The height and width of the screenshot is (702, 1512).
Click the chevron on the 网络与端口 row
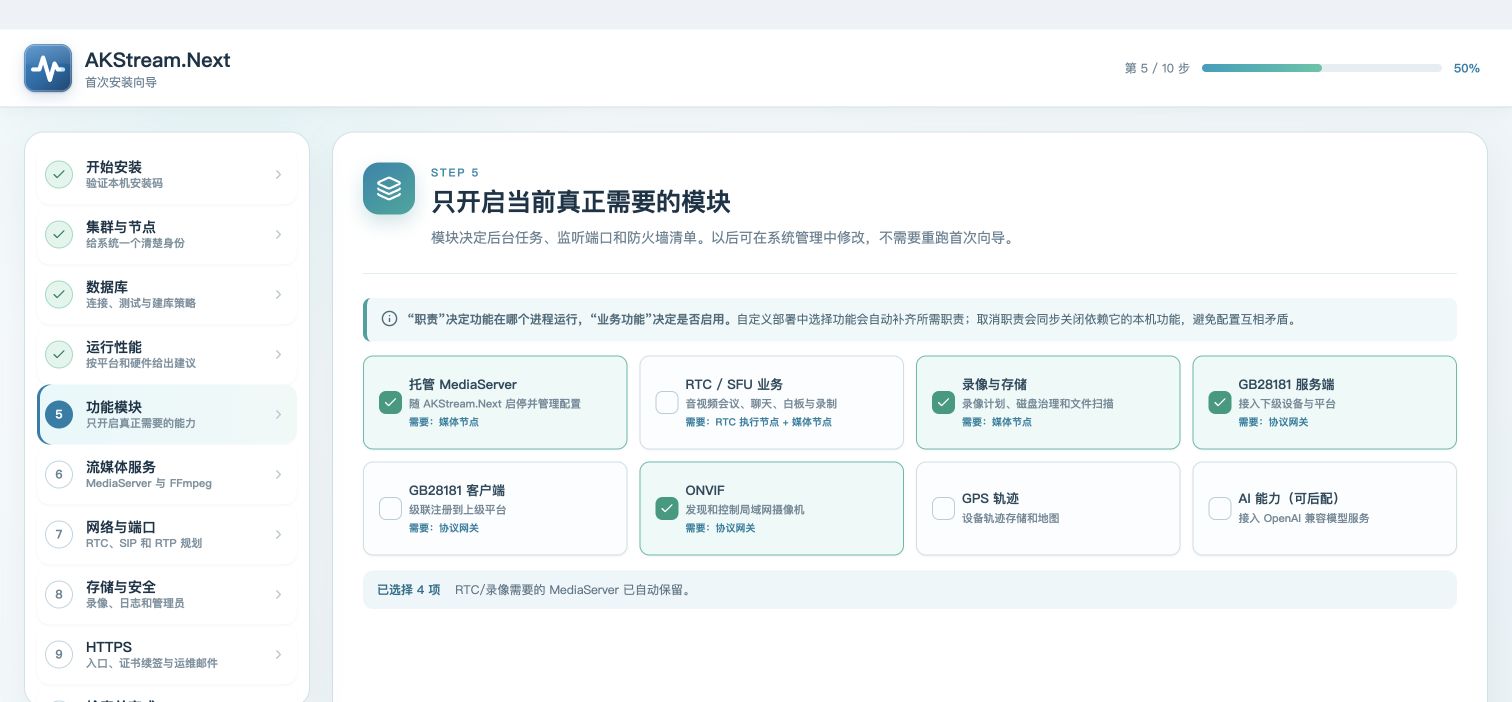278,534
